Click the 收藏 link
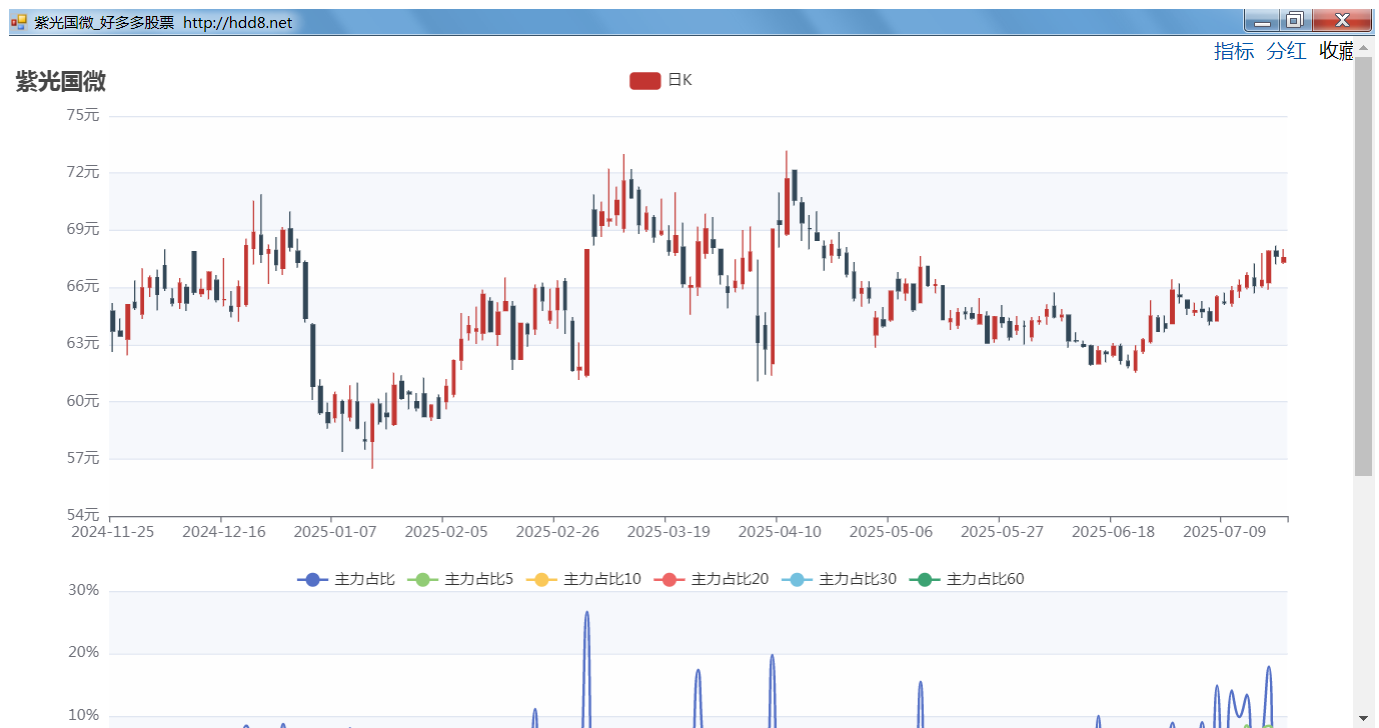 click(1336, 52)
